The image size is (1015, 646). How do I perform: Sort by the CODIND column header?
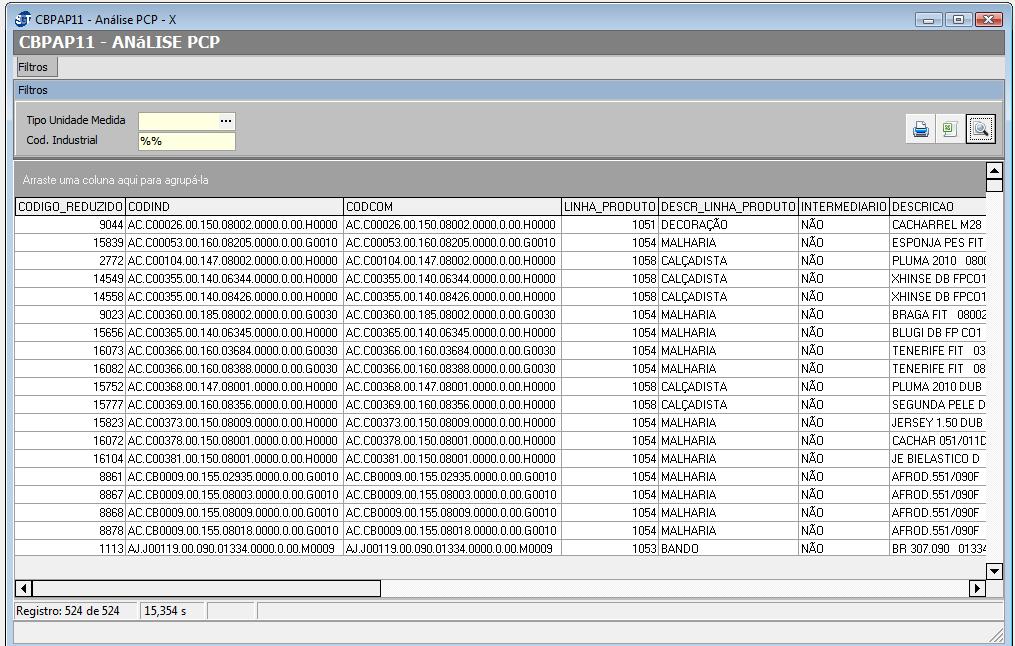234,207
